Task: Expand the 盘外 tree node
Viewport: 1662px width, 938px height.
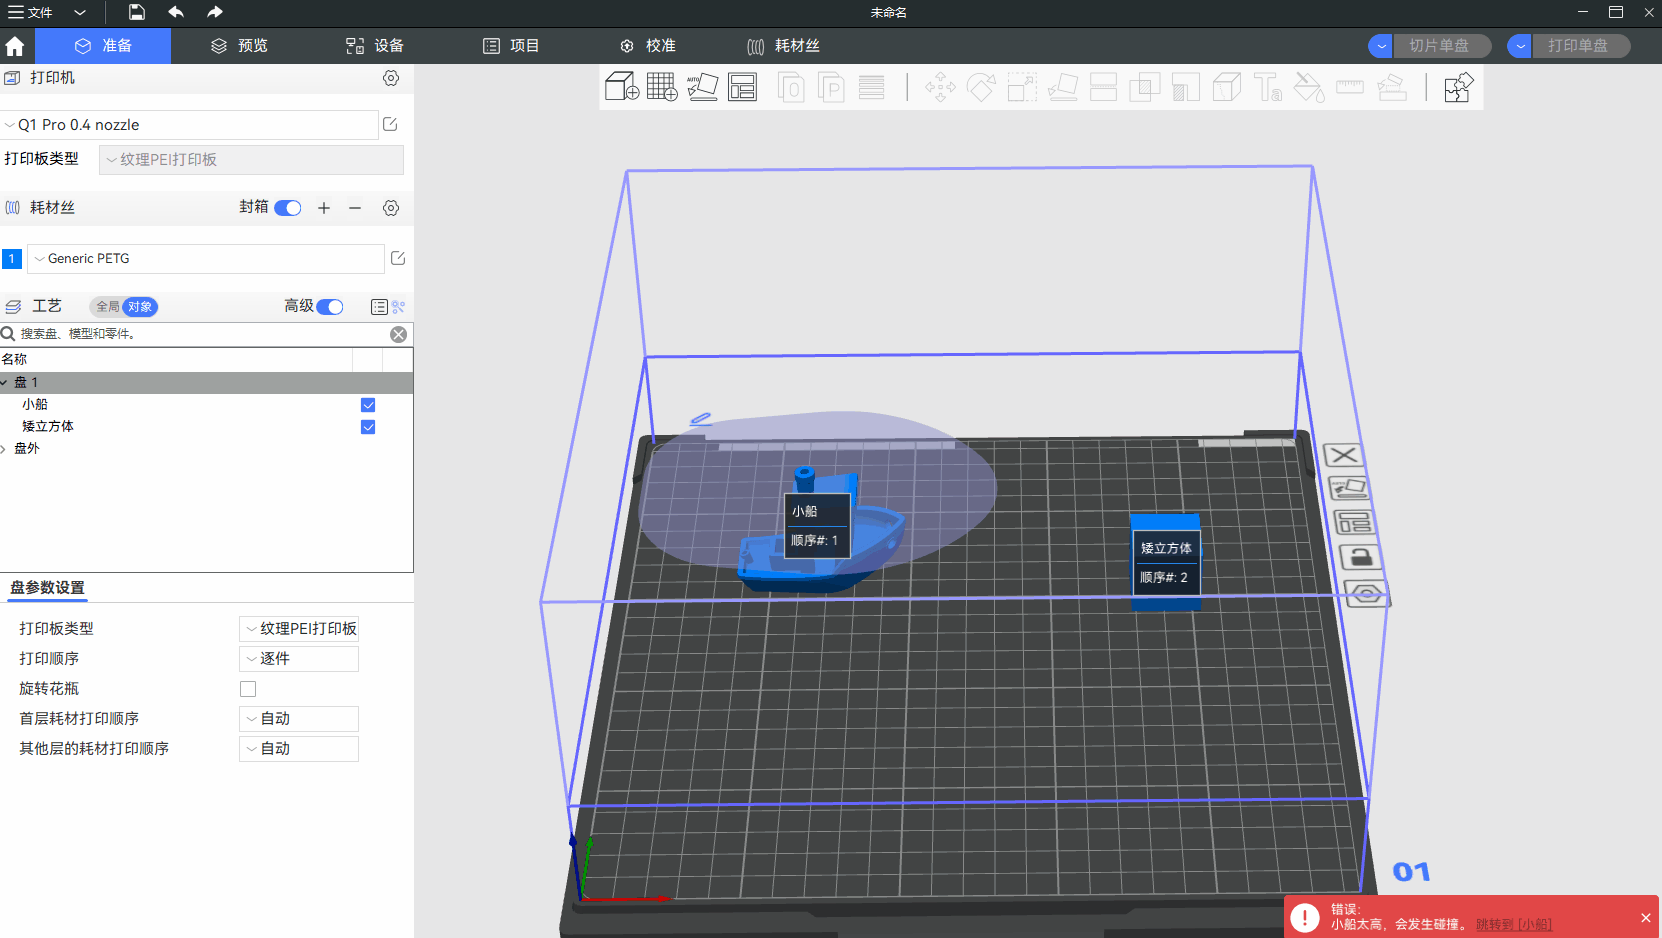Action: point(5,449)
